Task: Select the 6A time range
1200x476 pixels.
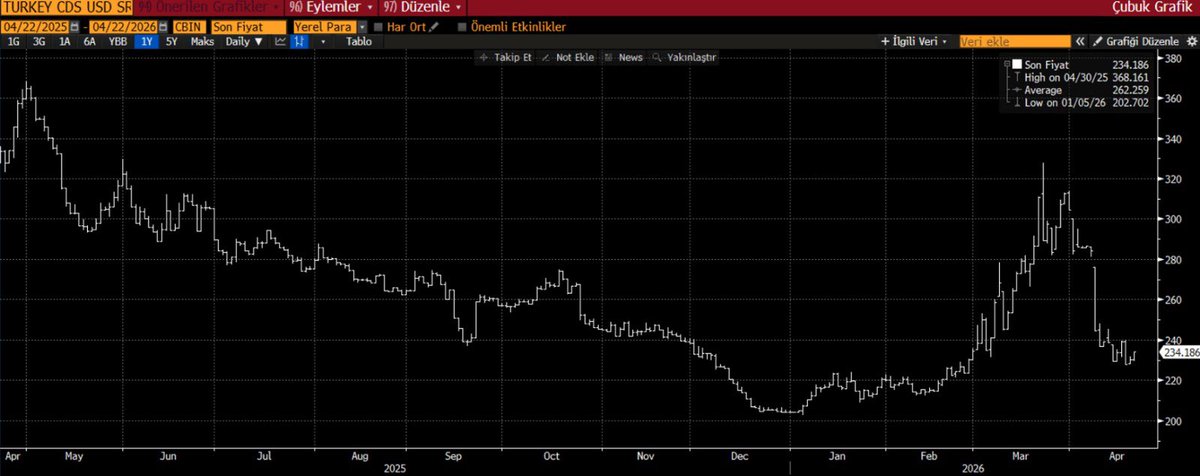Action: click(90, 42)
